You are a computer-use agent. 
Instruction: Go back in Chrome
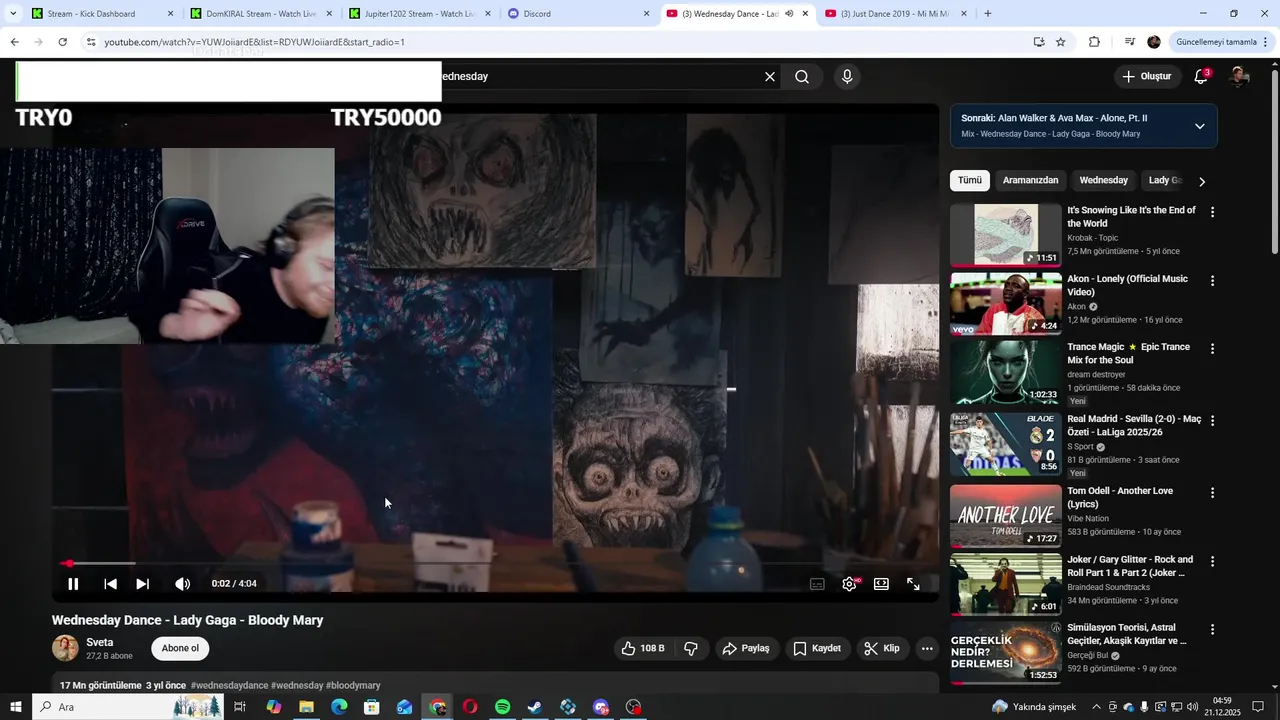(14, 42)
